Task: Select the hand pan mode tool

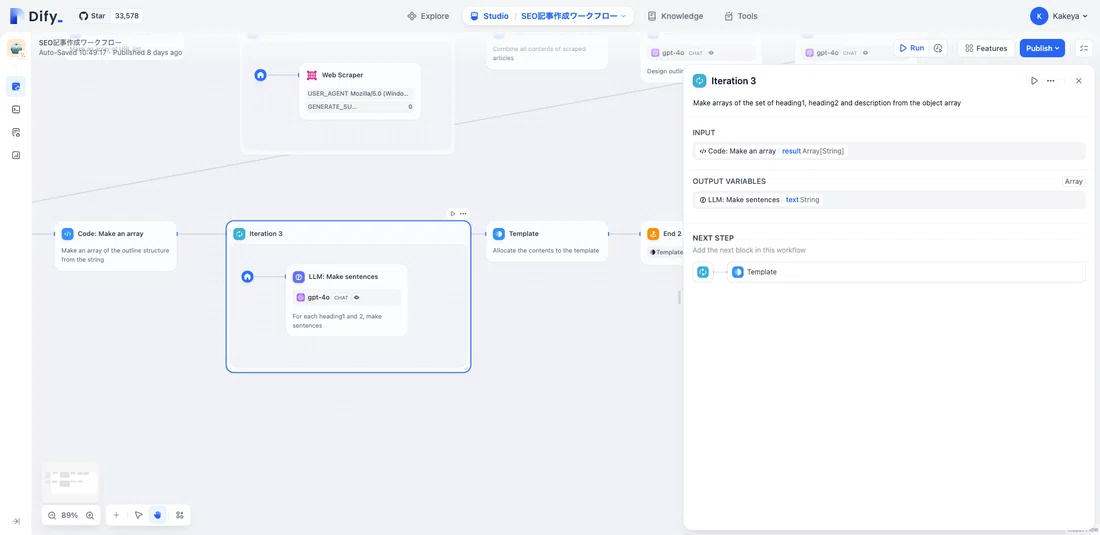Action: tap(157, 515)
